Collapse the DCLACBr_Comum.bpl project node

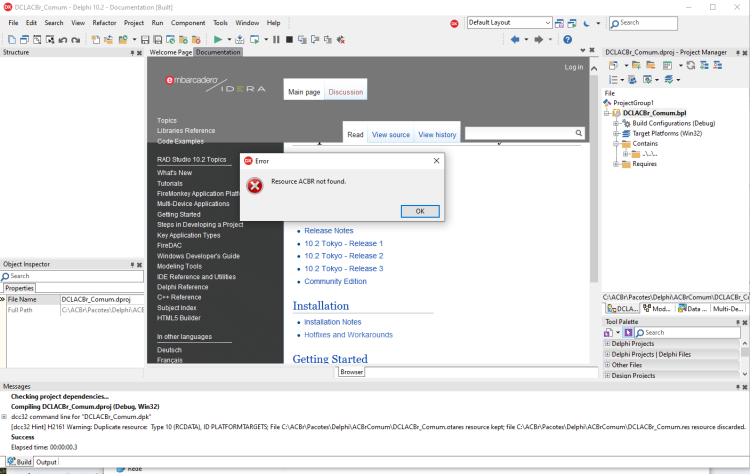tap(607, 113)
